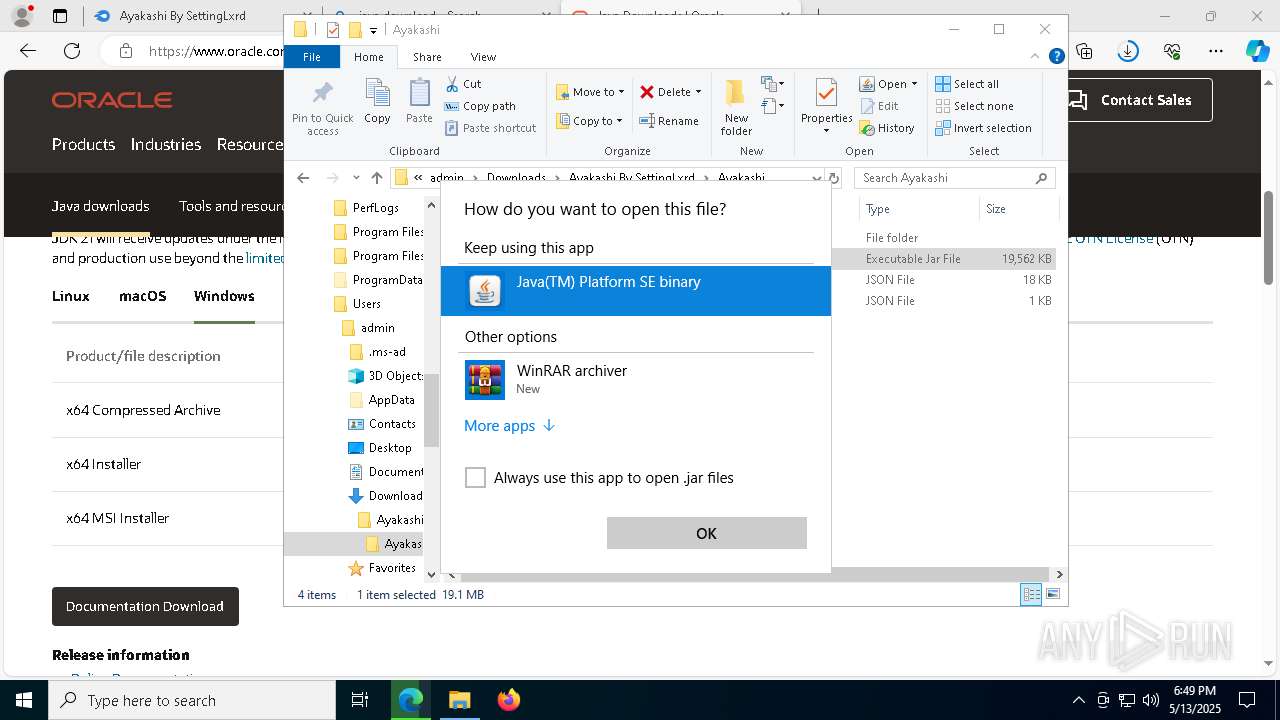Open File Explorer from the taskbar
Screen dimensions: 1280x720
coord(459,700)
